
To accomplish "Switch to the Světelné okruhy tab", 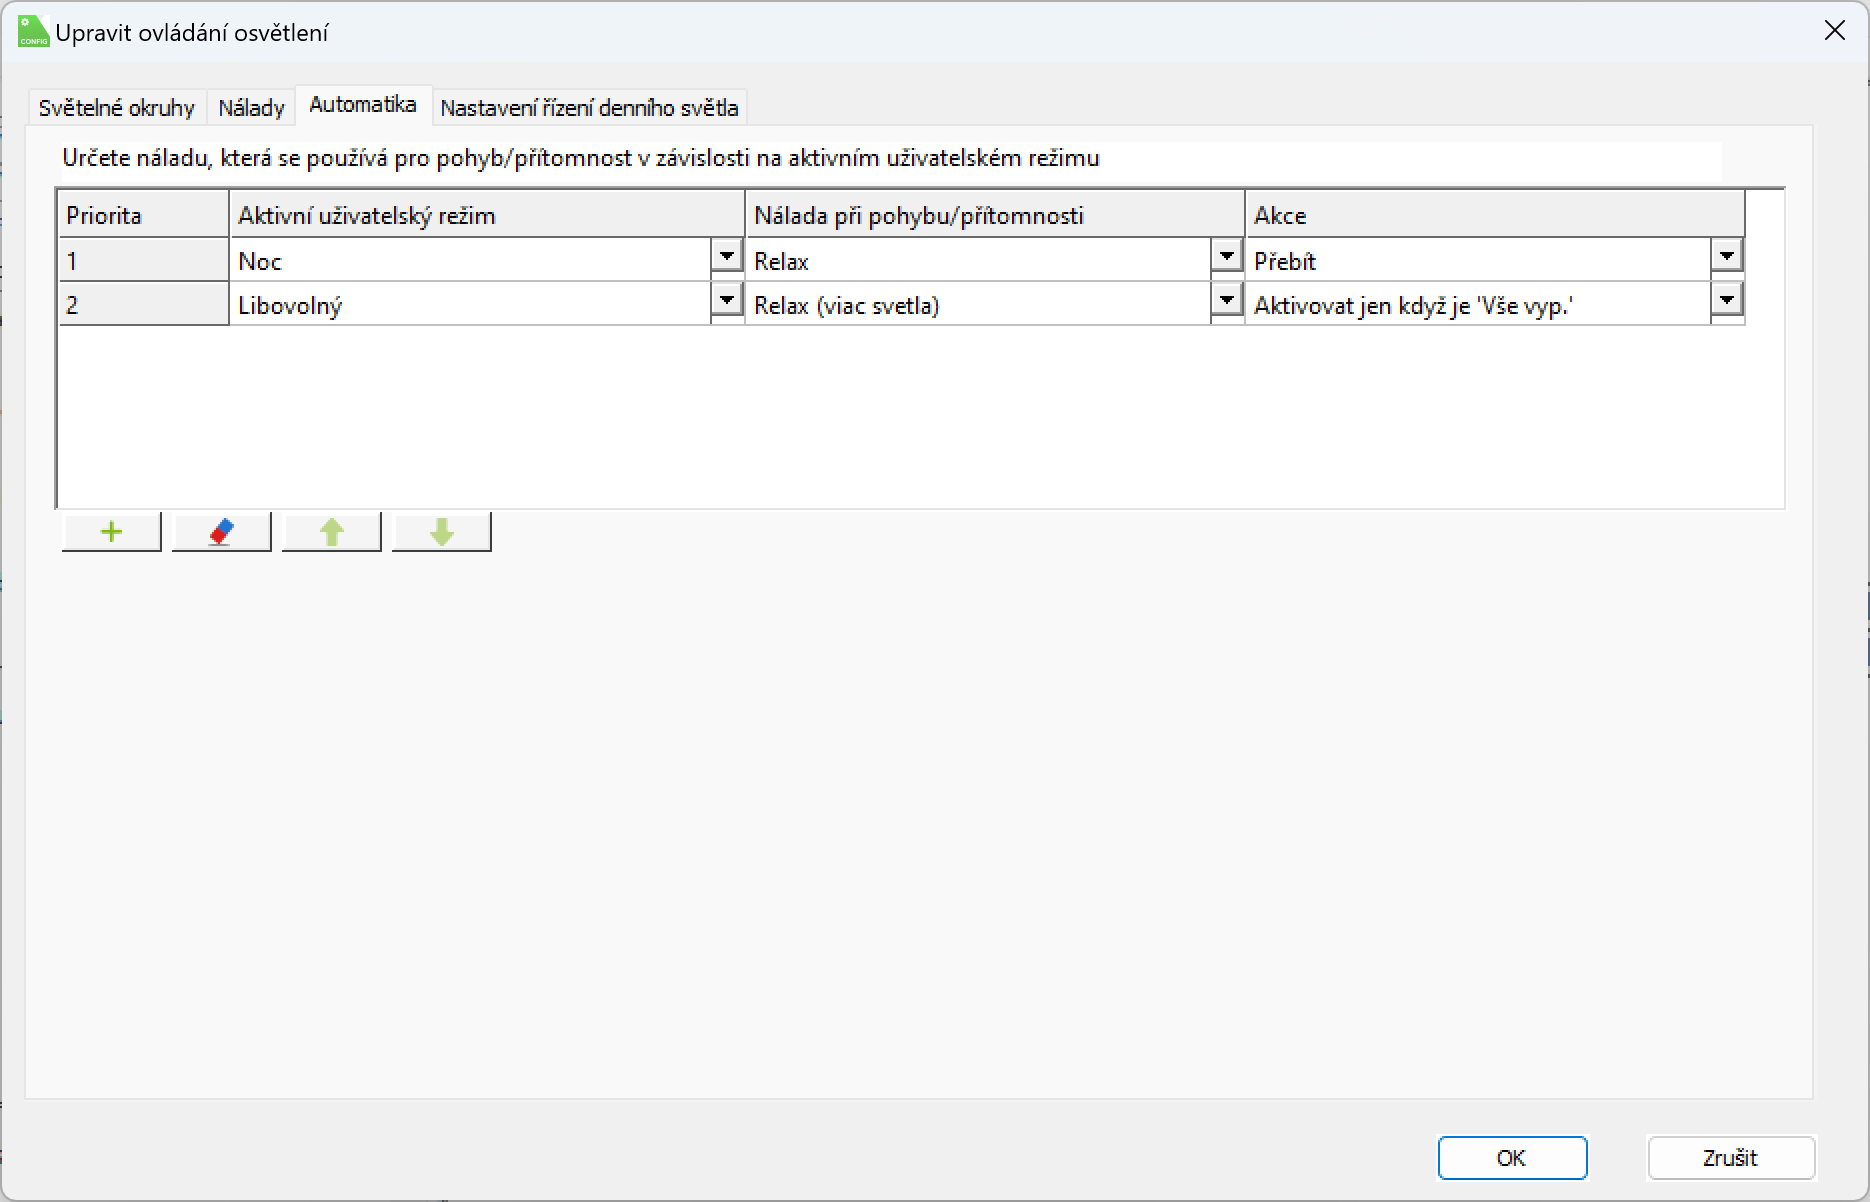I will [x=116, y=108].
